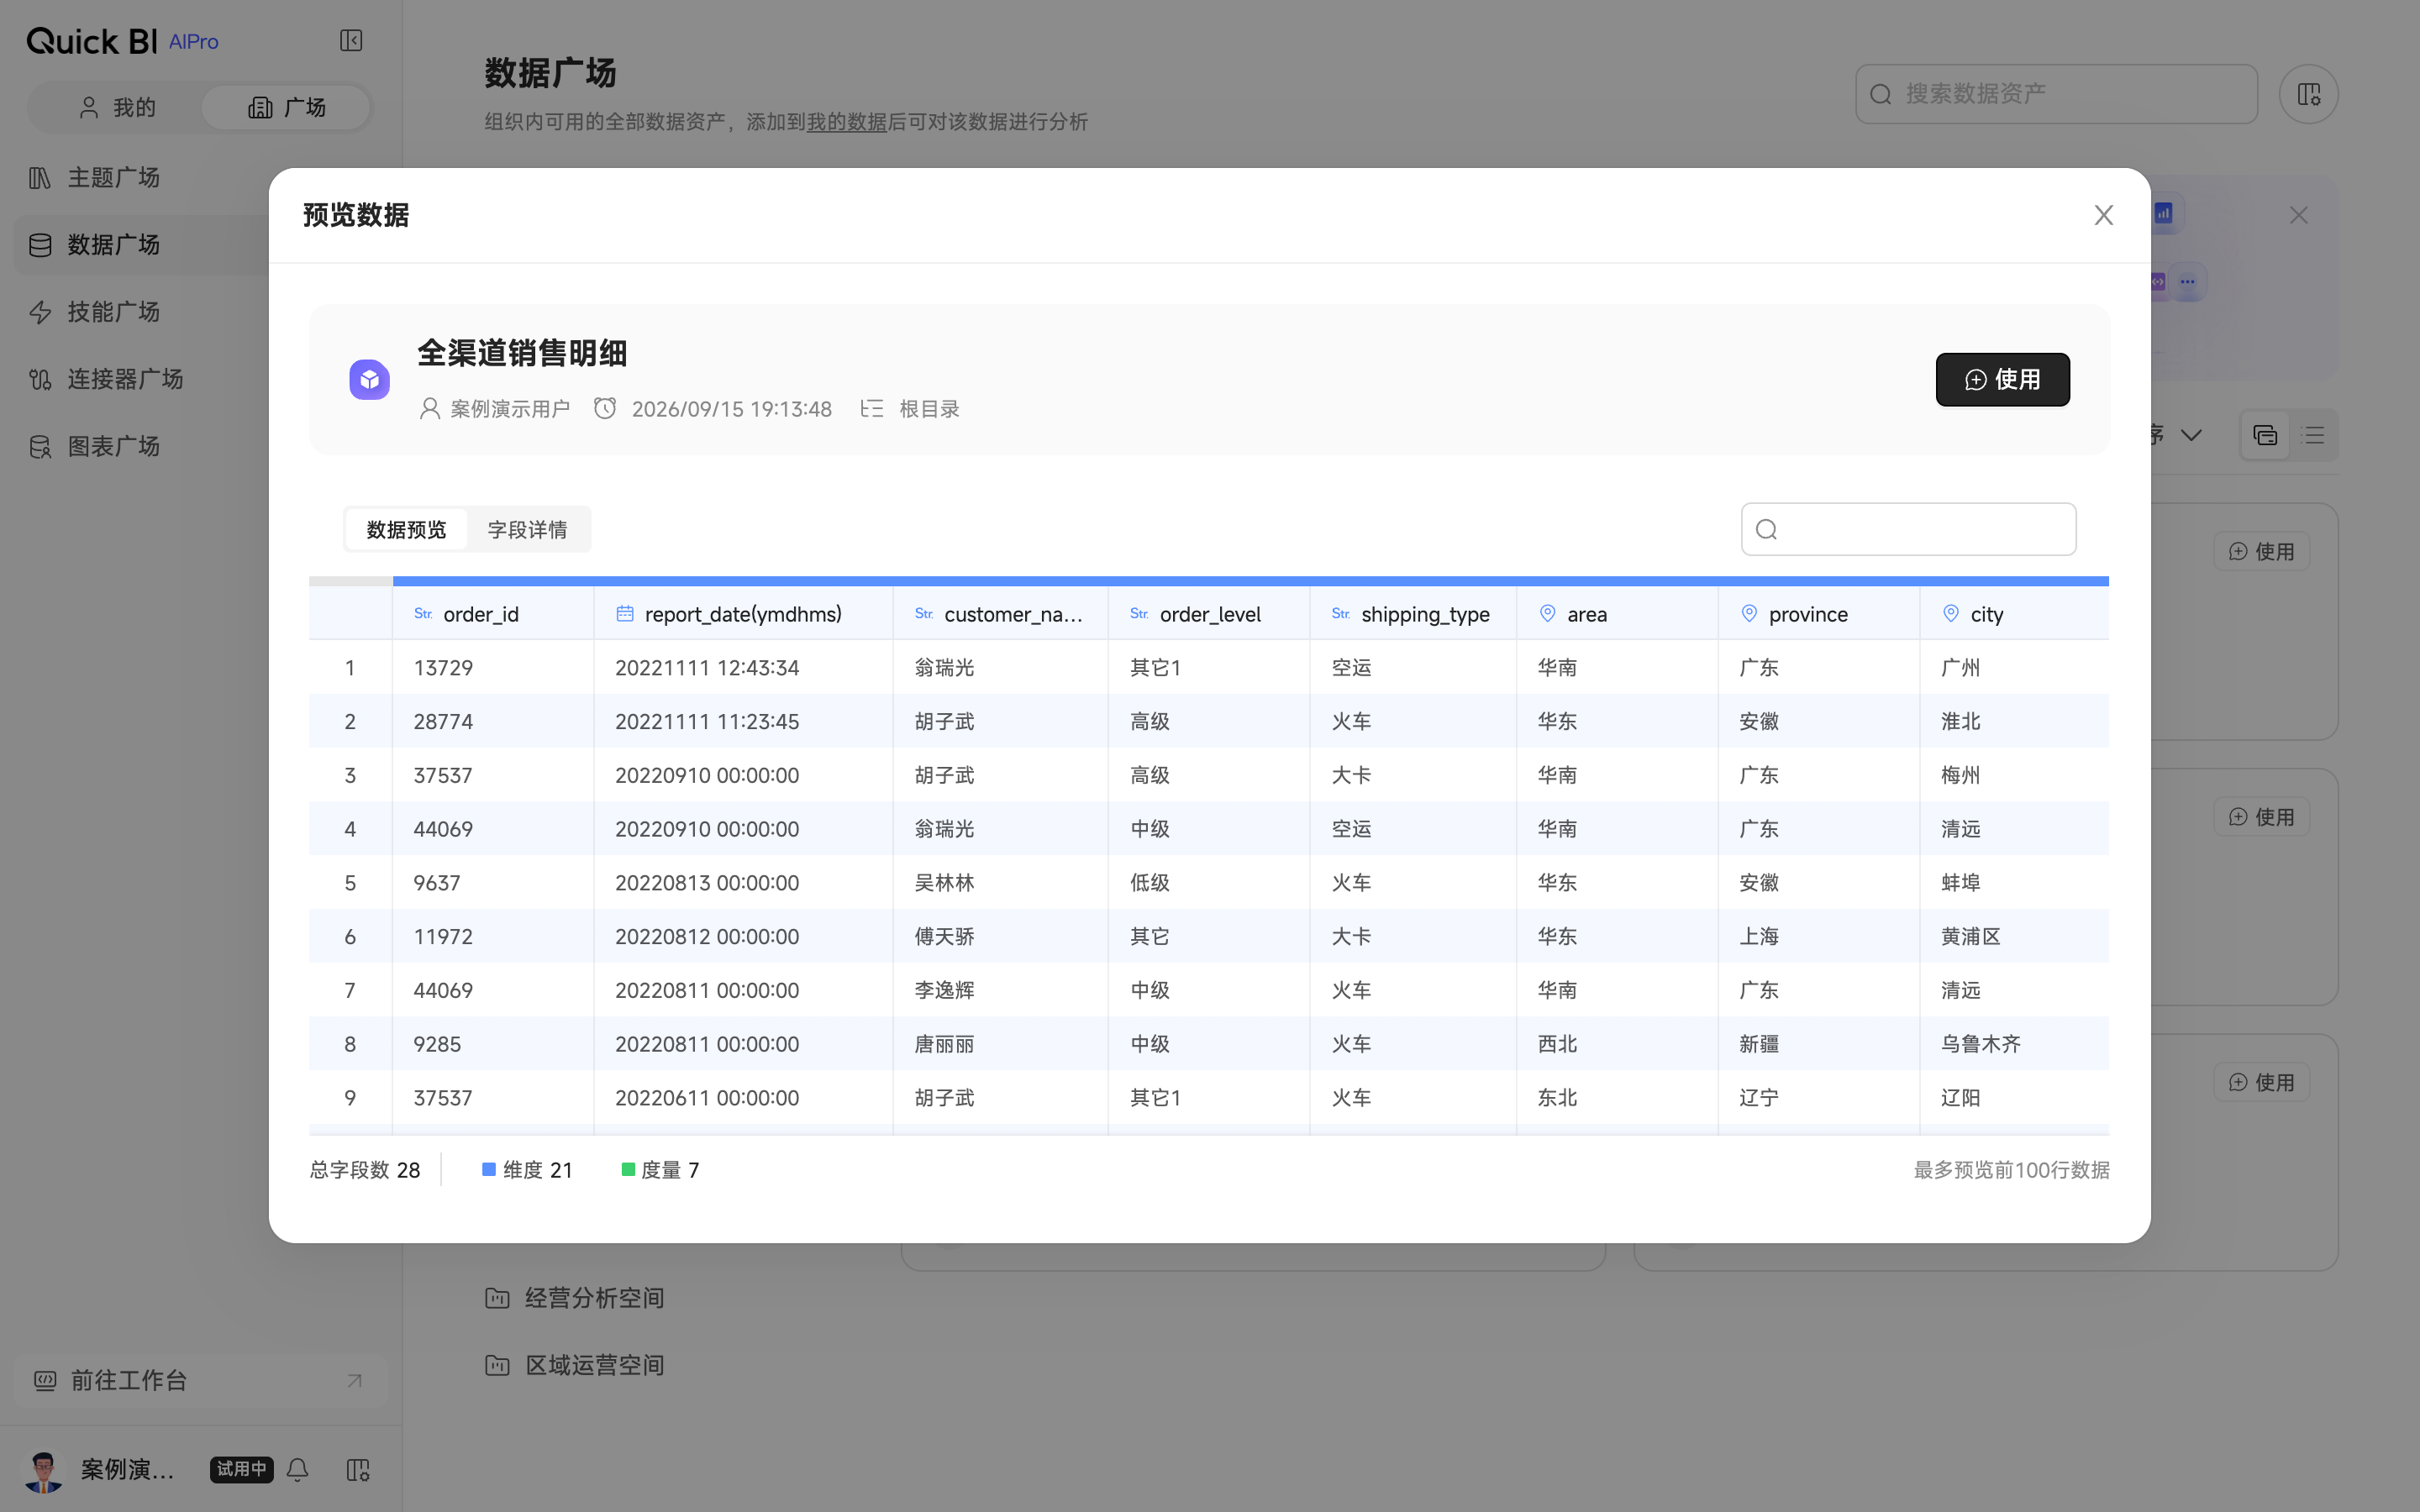
Task: Click report_date(ymdhms) column header
Action: click(743, 613)
